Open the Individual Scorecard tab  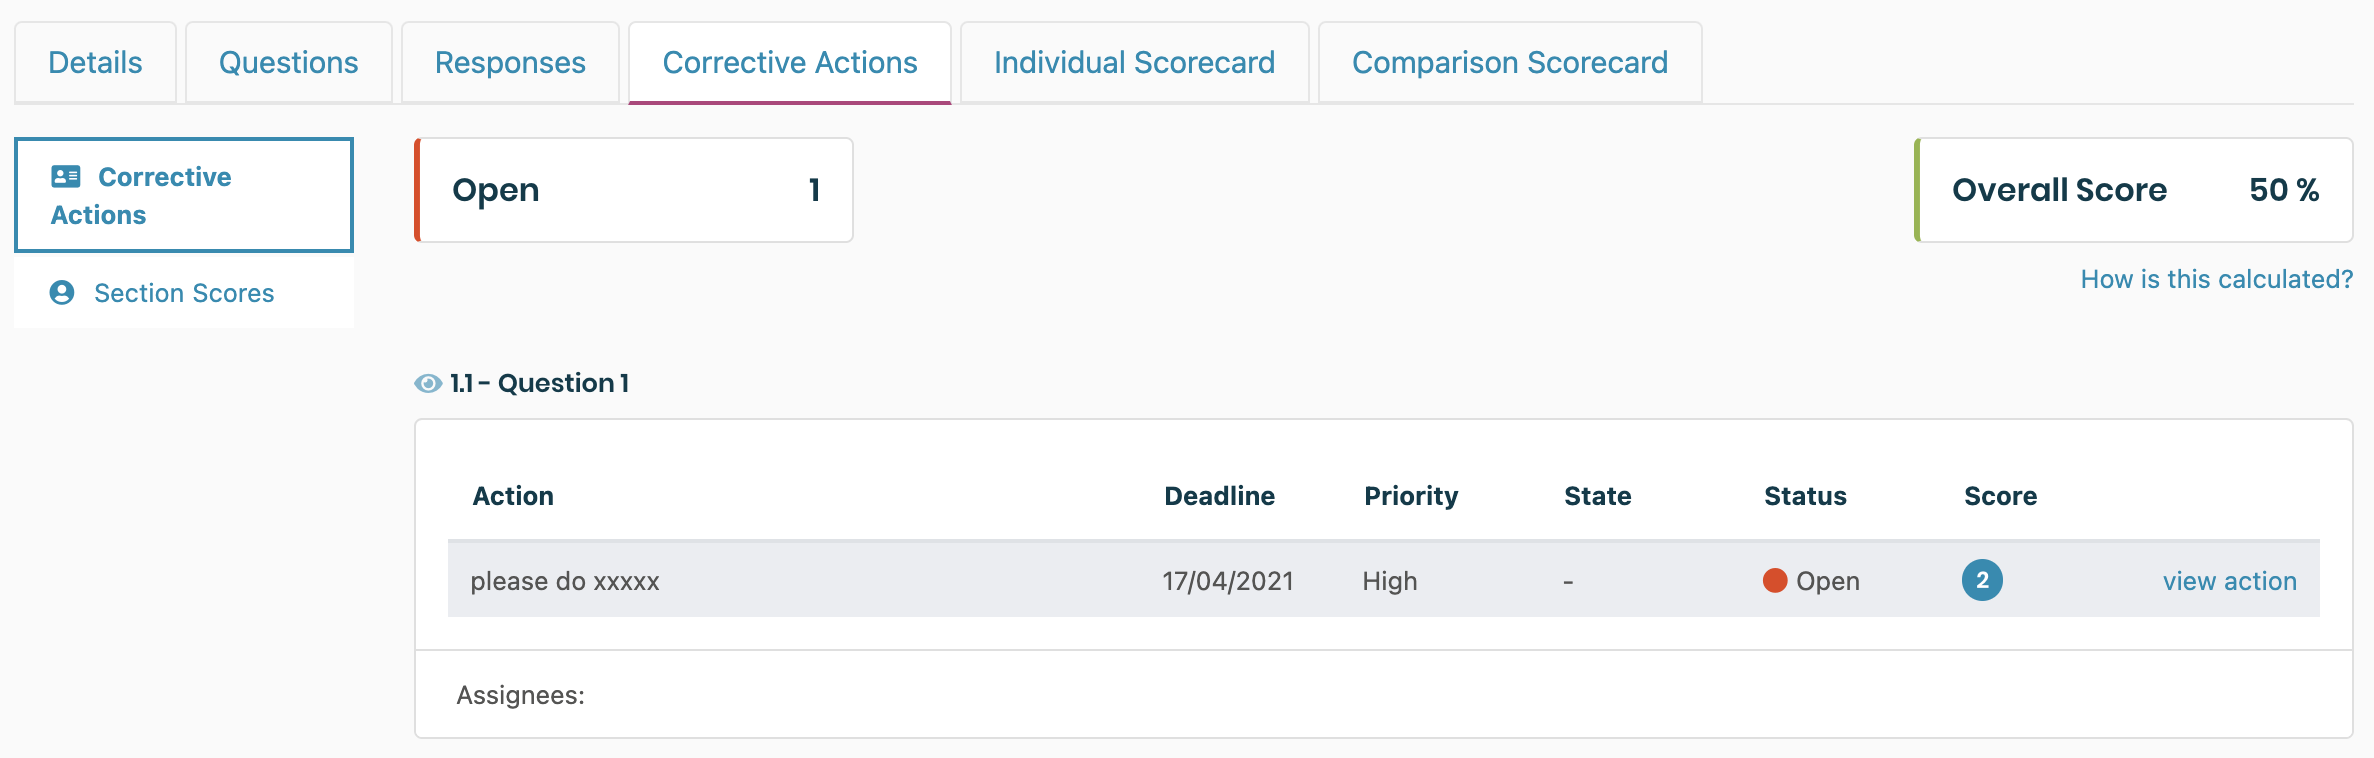click(1134, 62)
